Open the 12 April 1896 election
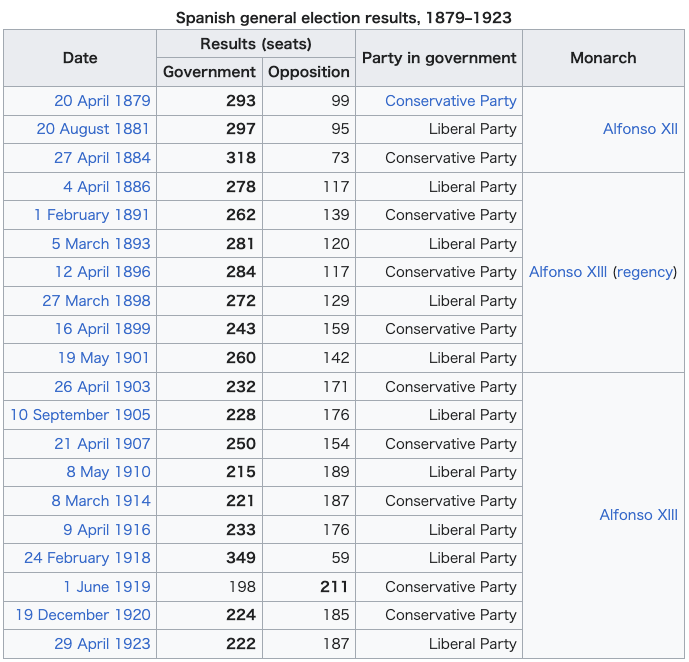The image size is (689, 662). coord(102,272)
